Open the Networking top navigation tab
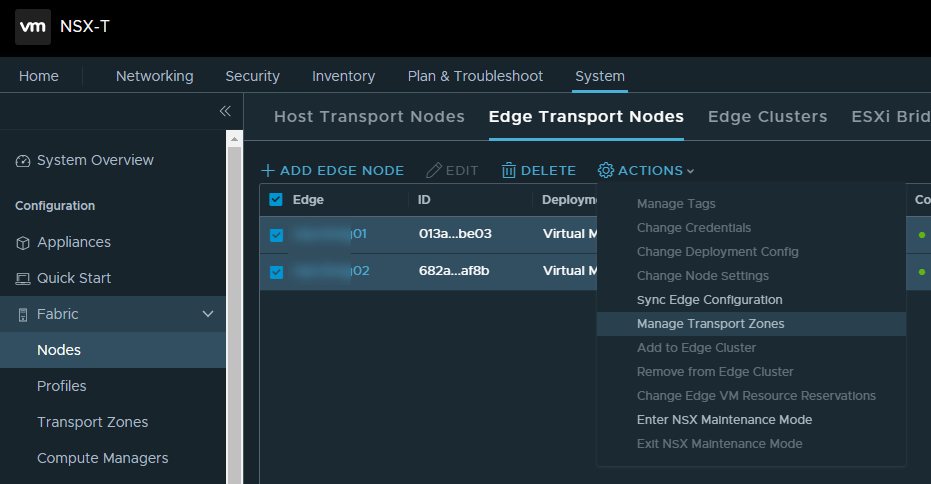This screenshot has height=484, width=931. 154,76
